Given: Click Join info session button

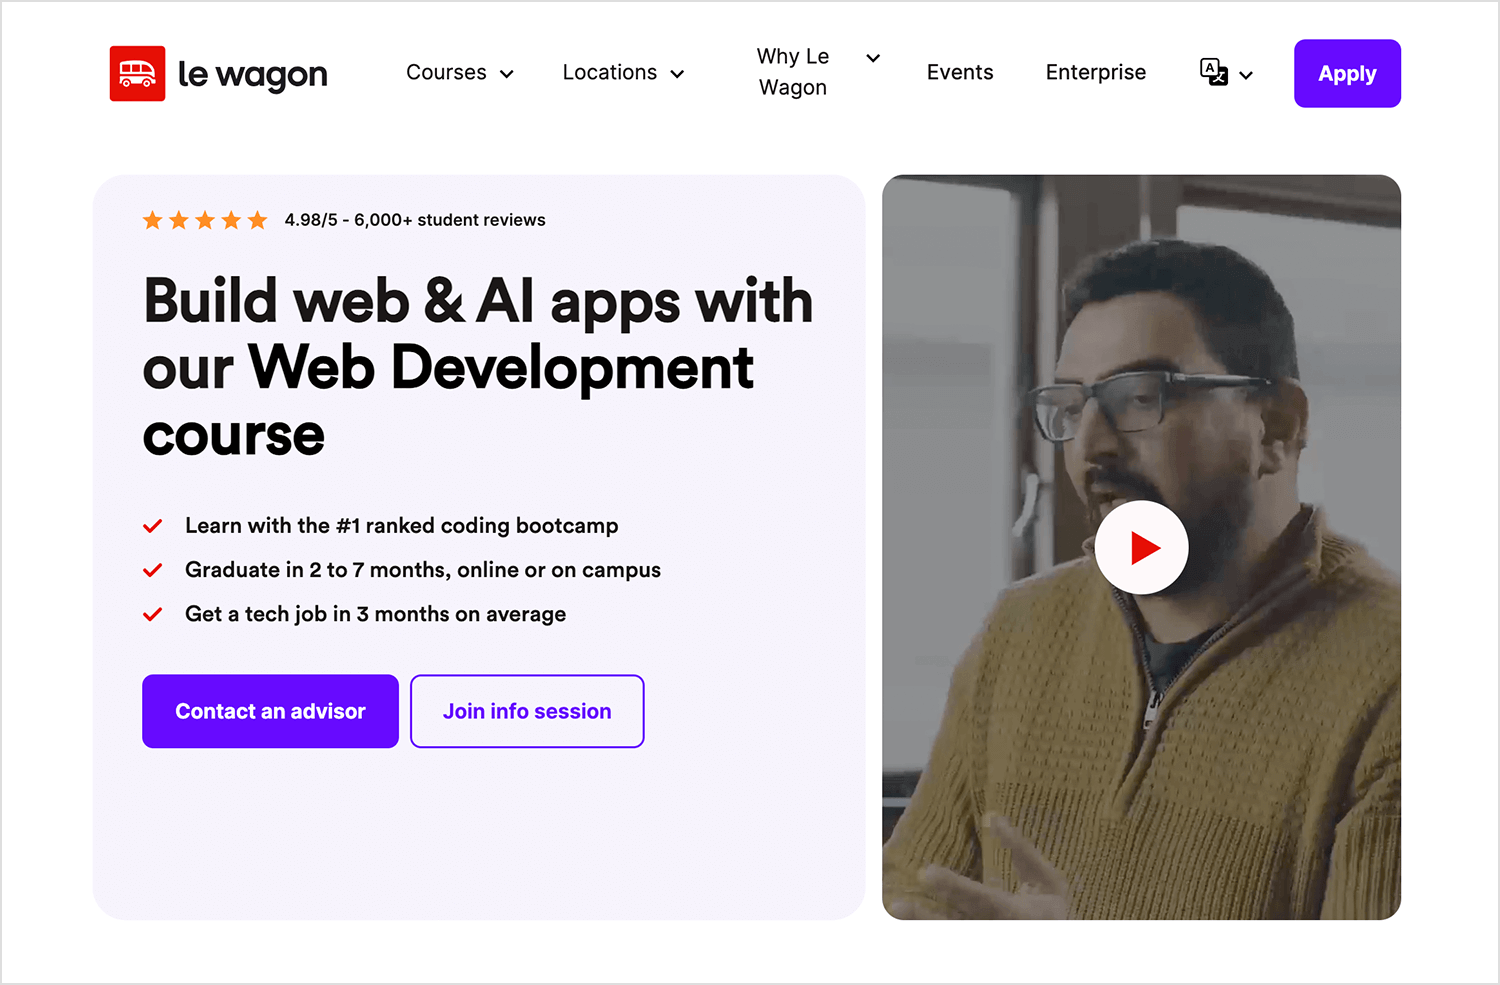Looking at the screenshot, I should [527, 711].
